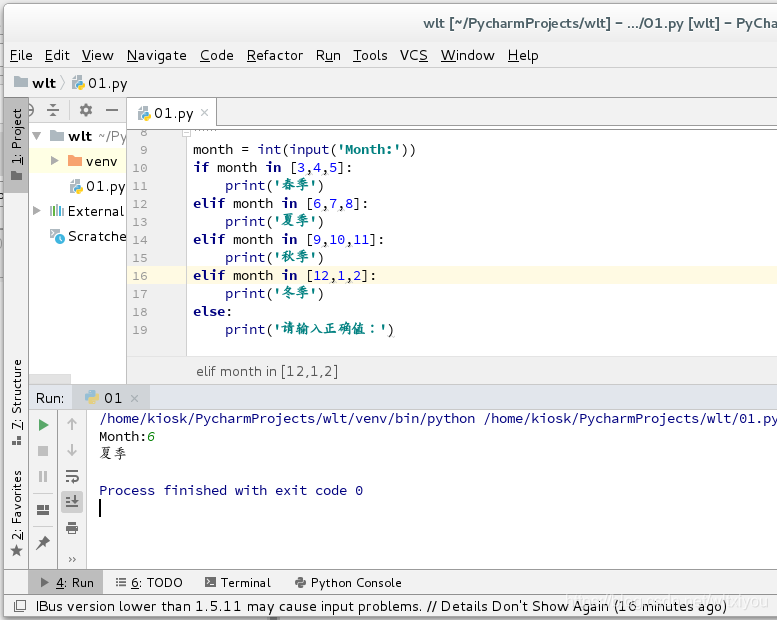Viewport: 777px width, 620px height.
Task: Select Scratches and Consoles item
Action: pos(88,236)
